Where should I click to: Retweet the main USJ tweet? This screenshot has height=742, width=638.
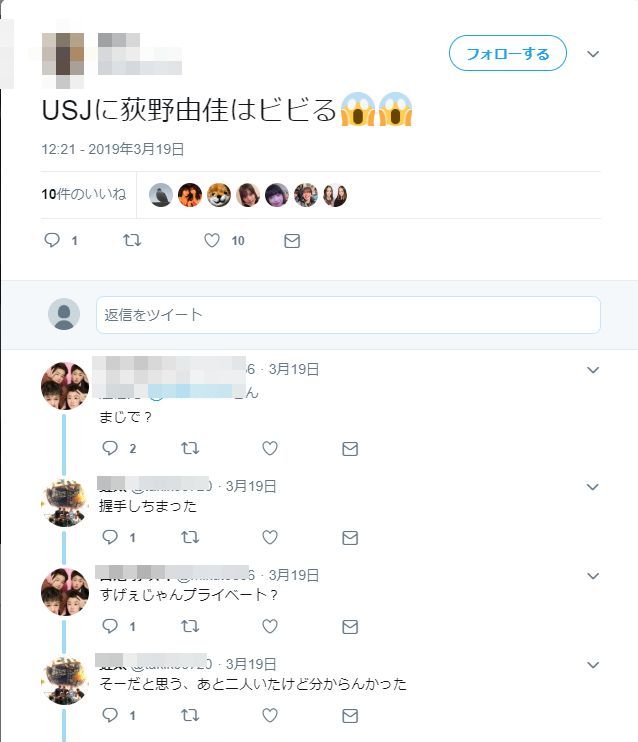pyautogui.click(x=132, y=240)
